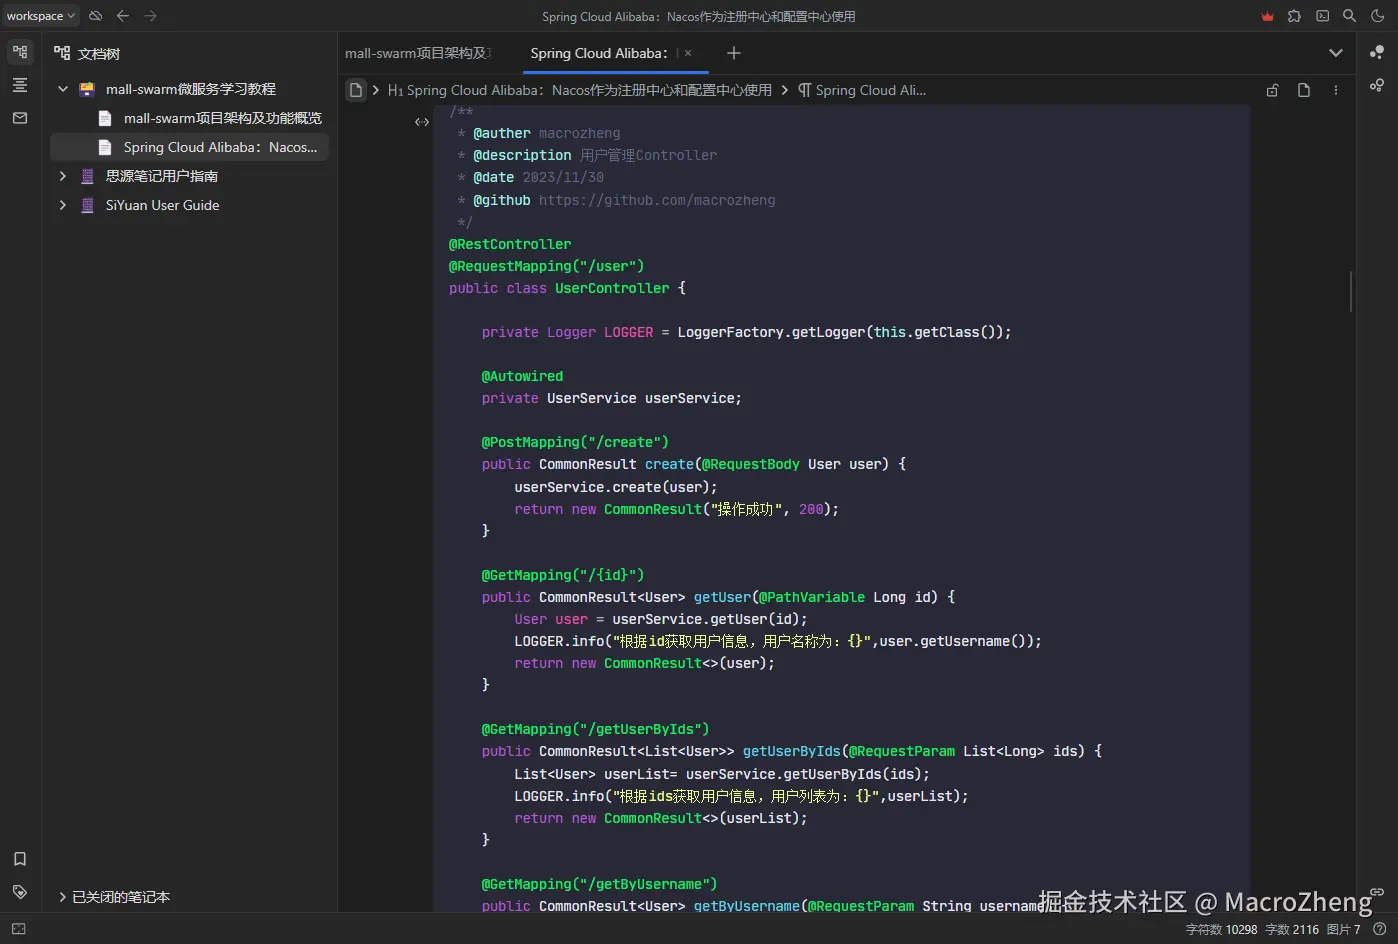This screenshot has width=1398, height=944.
Task: Open the bookmarks panel icon
Action: [20, 859]
